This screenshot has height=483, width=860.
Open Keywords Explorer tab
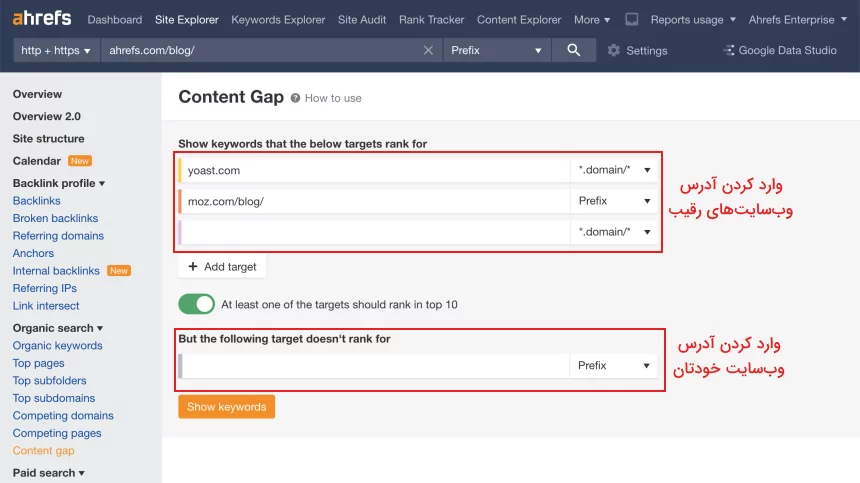pyautogui.click(x=278, y=19)
